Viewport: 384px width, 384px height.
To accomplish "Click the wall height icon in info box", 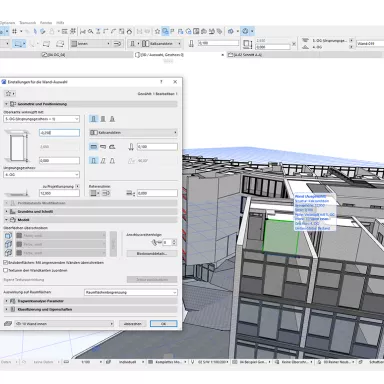I will pyautogui.click(x=247, y=44).
